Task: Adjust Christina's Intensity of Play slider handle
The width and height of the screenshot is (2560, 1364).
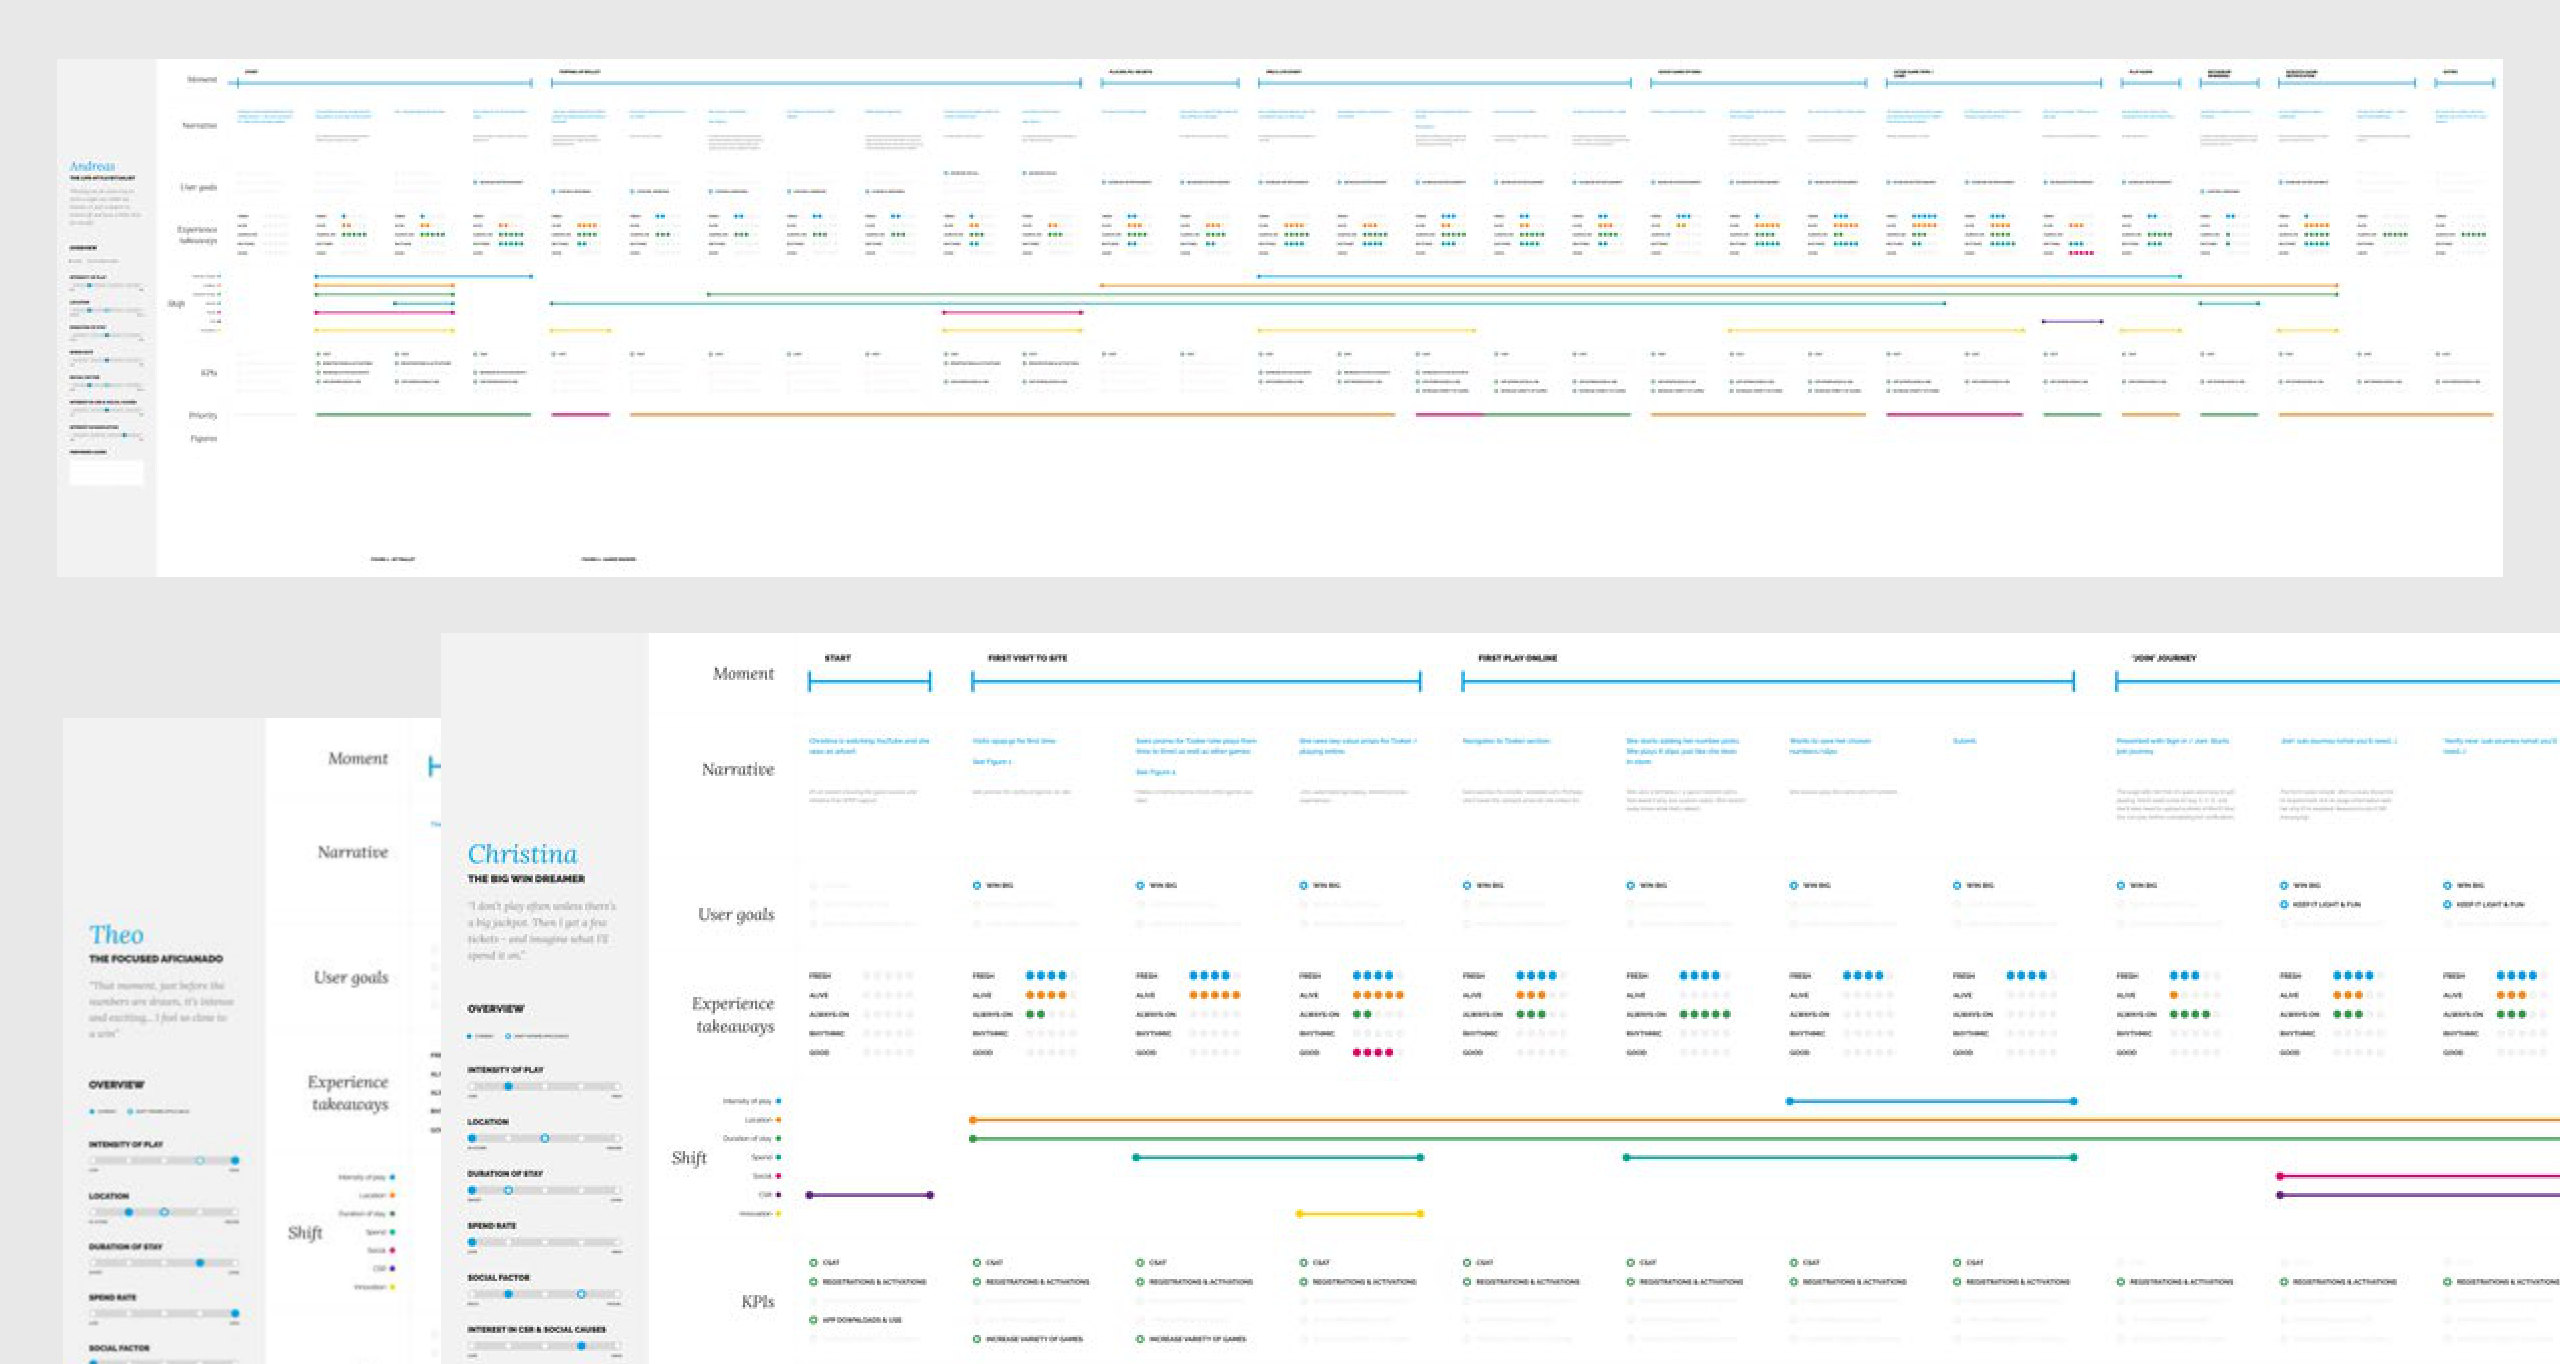Action: [x=508, y=1086]
